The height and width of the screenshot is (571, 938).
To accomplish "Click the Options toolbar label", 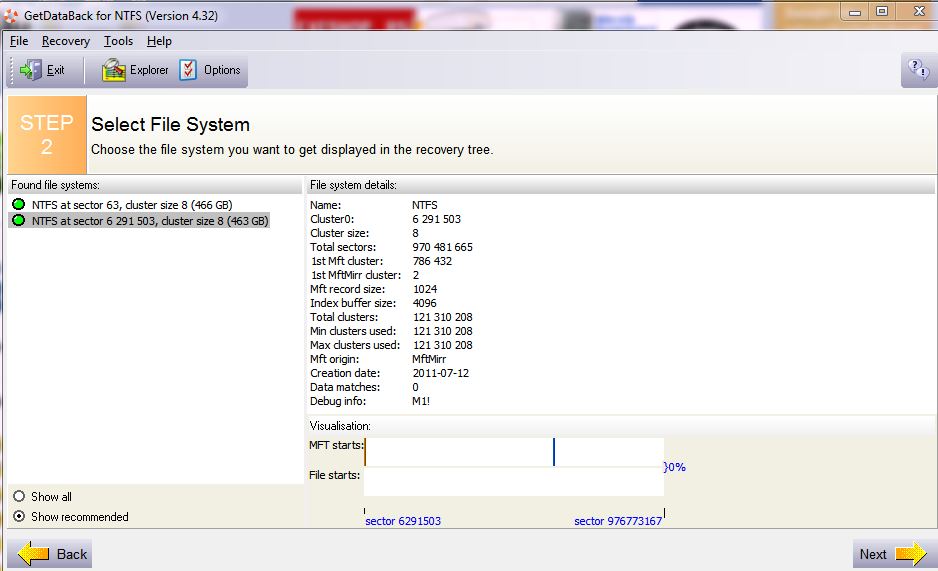I will click(x=222, y=70).
